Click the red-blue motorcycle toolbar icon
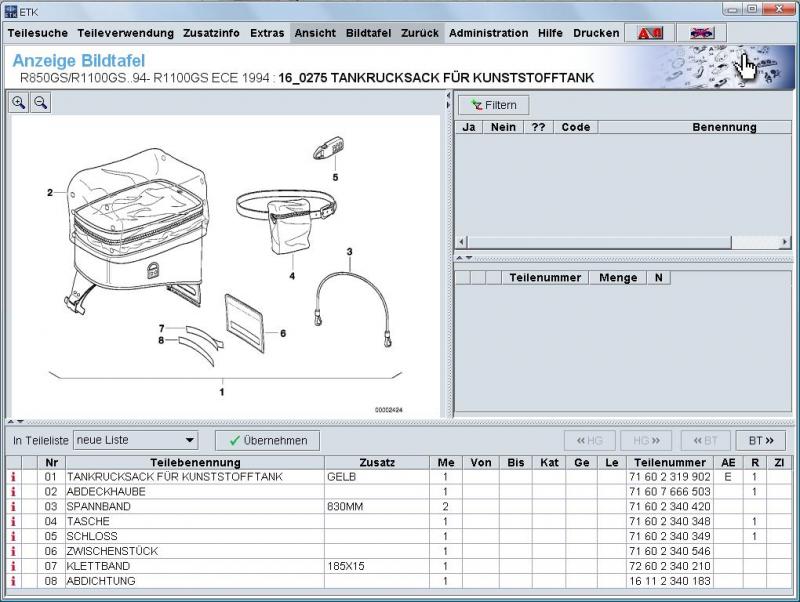Image resolution: width=800 pixels, height=602 pixels. coord(702,33)
